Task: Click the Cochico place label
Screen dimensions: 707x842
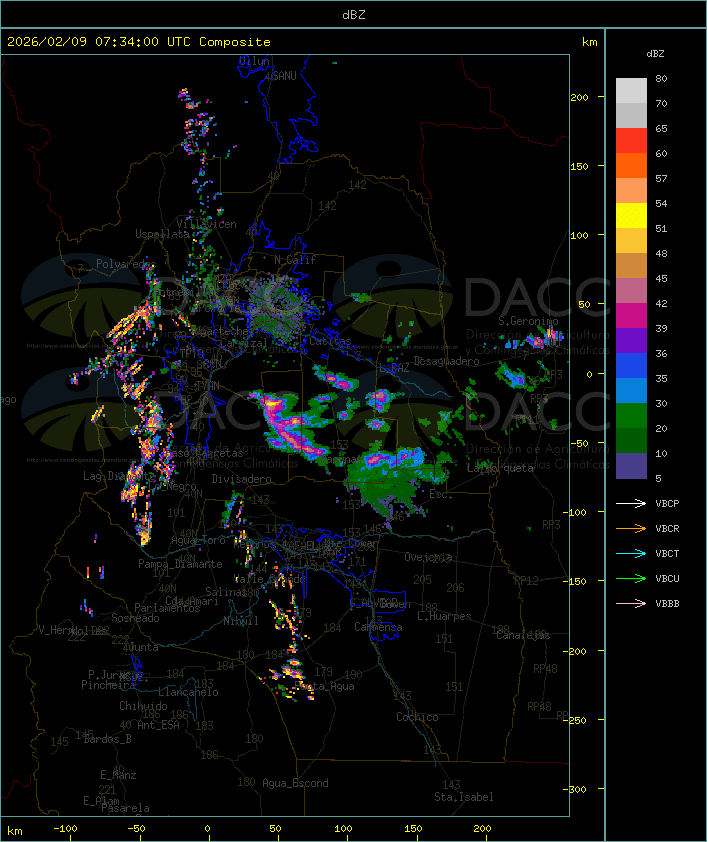Action: [417, 717]
